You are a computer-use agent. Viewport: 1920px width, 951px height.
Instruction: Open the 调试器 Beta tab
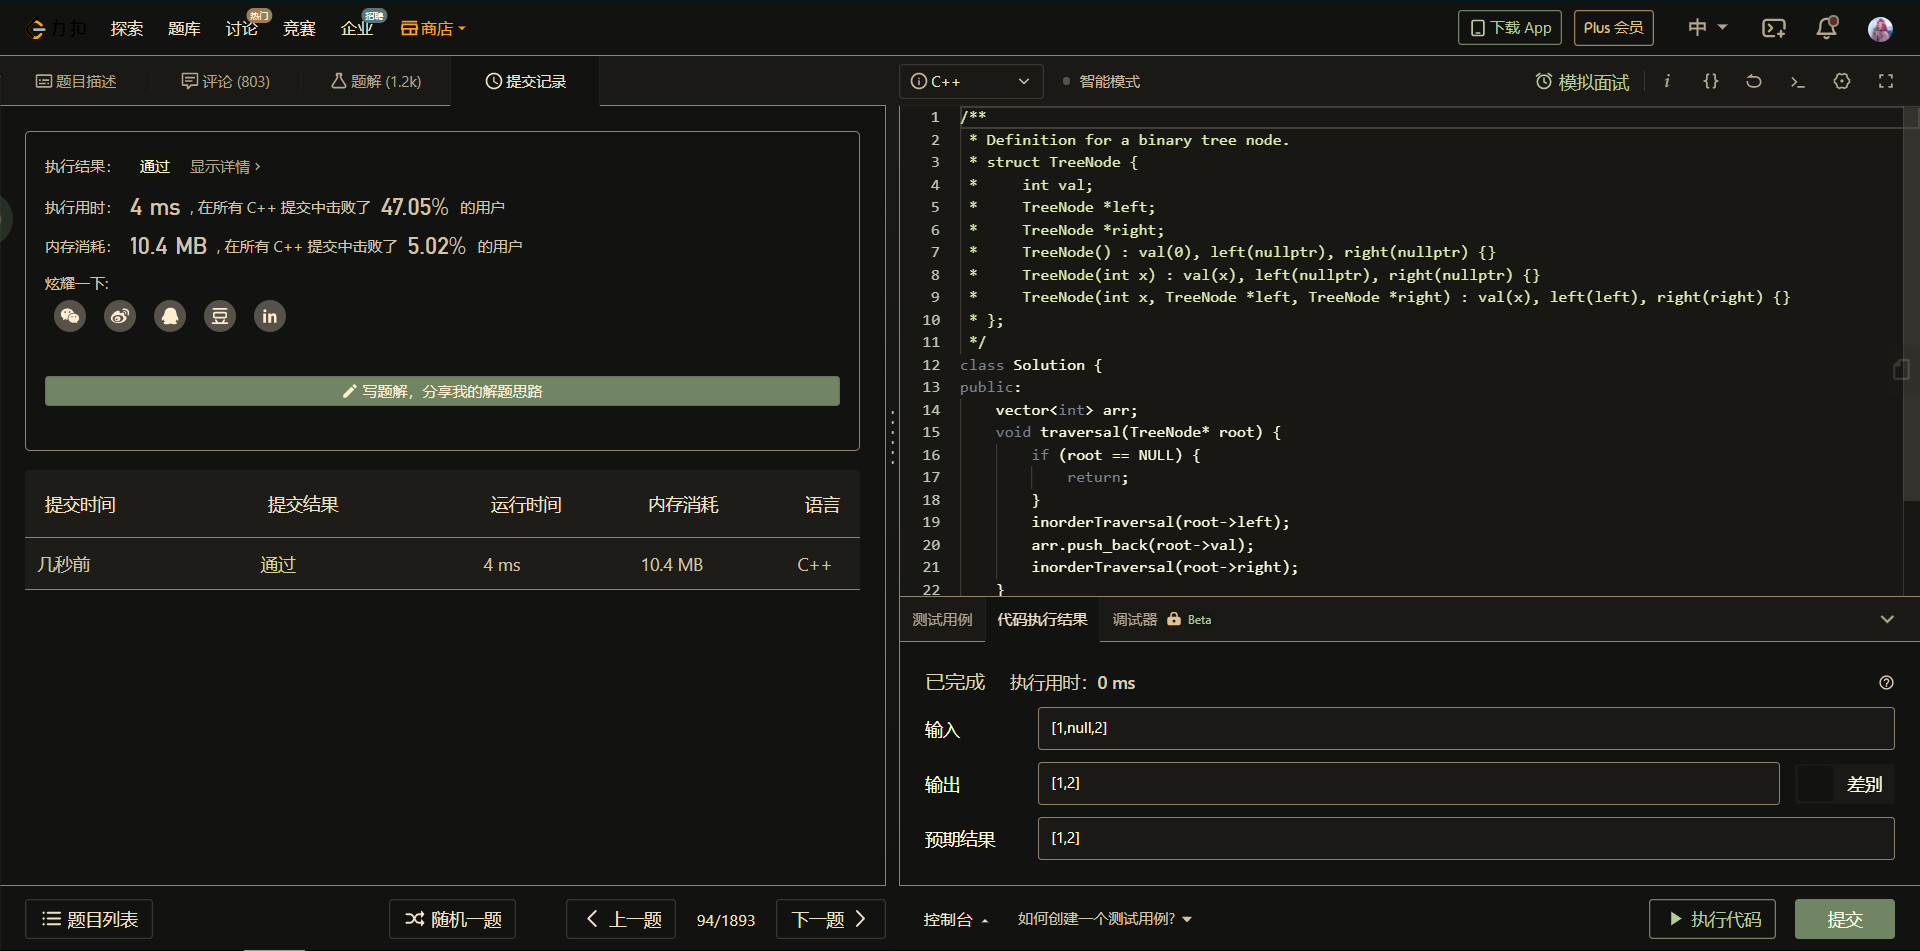1162,620
